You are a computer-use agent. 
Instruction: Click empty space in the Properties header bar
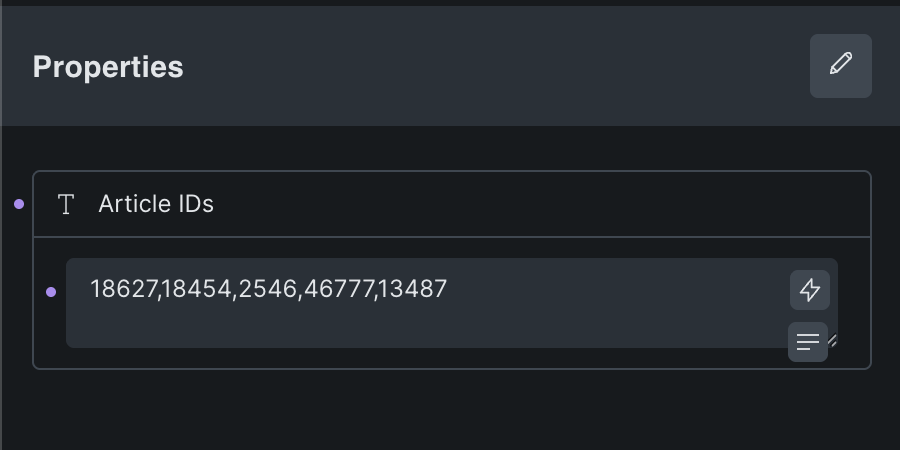[500, 66]
